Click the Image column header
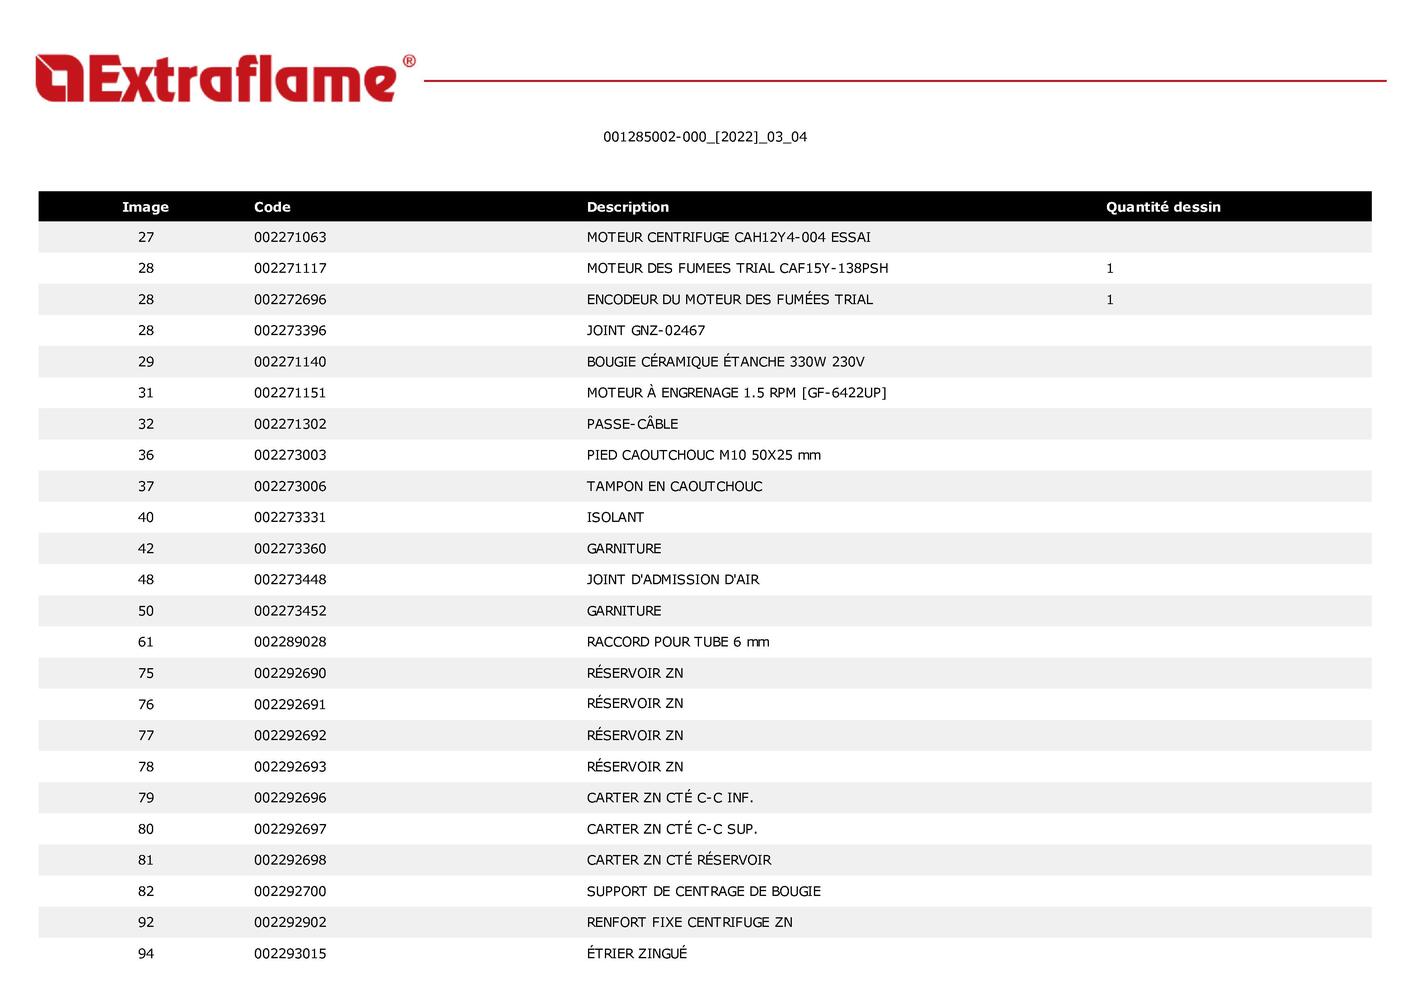 pyautogui.click(x=145, y=207)
